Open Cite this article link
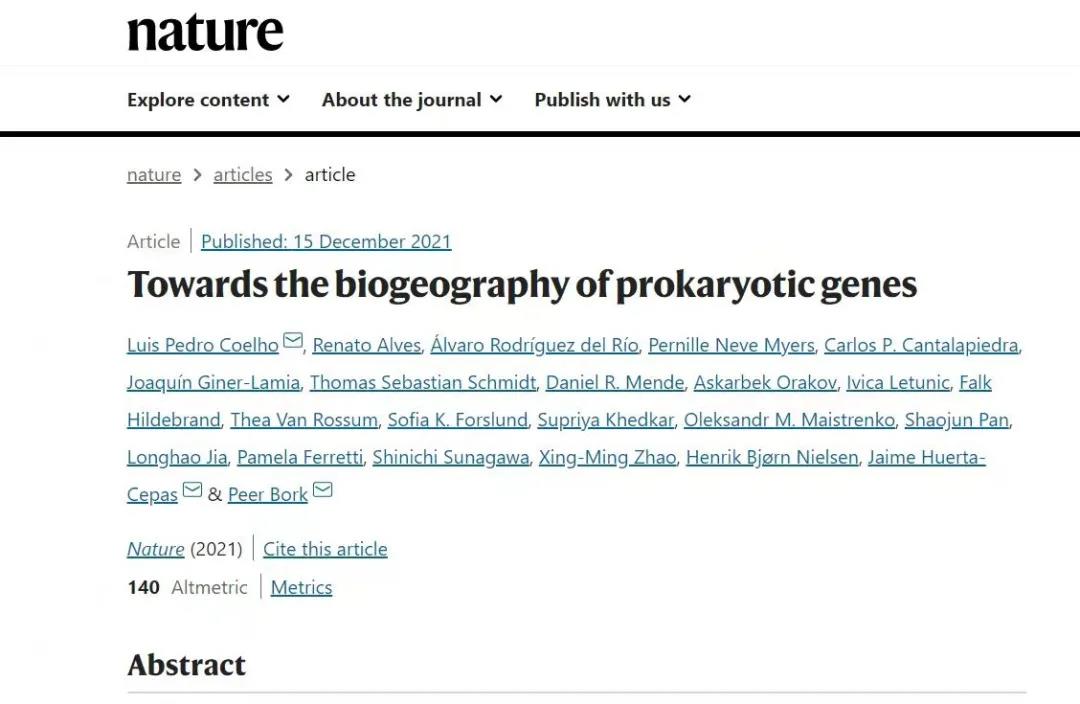 pos(325,549)
